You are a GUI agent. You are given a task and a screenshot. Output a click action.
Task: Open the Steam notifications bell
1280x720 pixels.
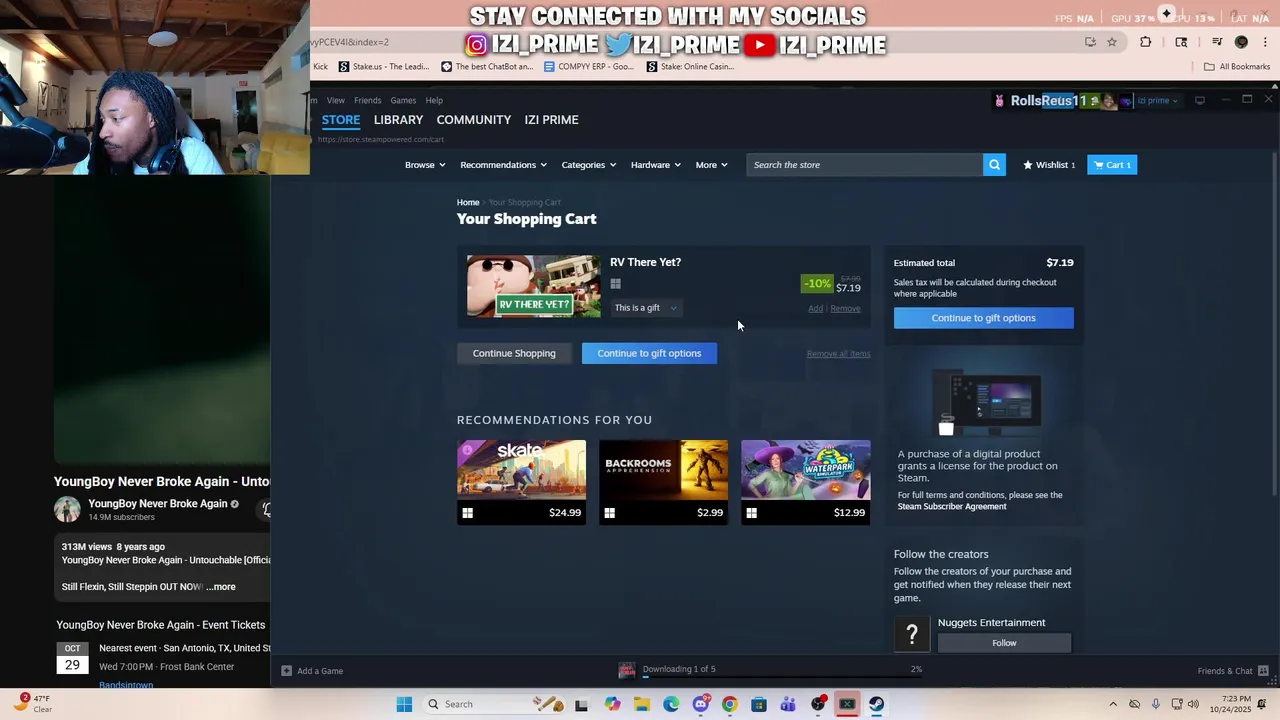coord(1095,100)
